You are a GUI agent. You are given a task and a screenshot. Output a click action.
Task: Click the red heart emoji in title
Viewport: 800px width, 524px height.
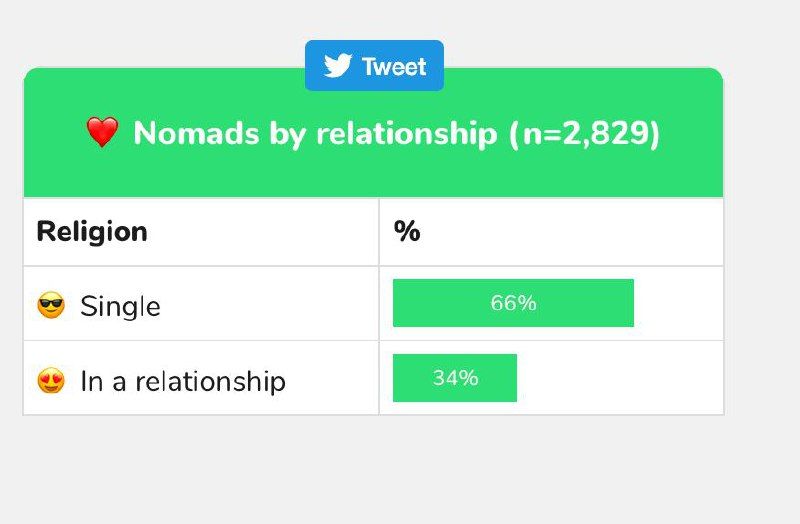[x=103, y=132]
